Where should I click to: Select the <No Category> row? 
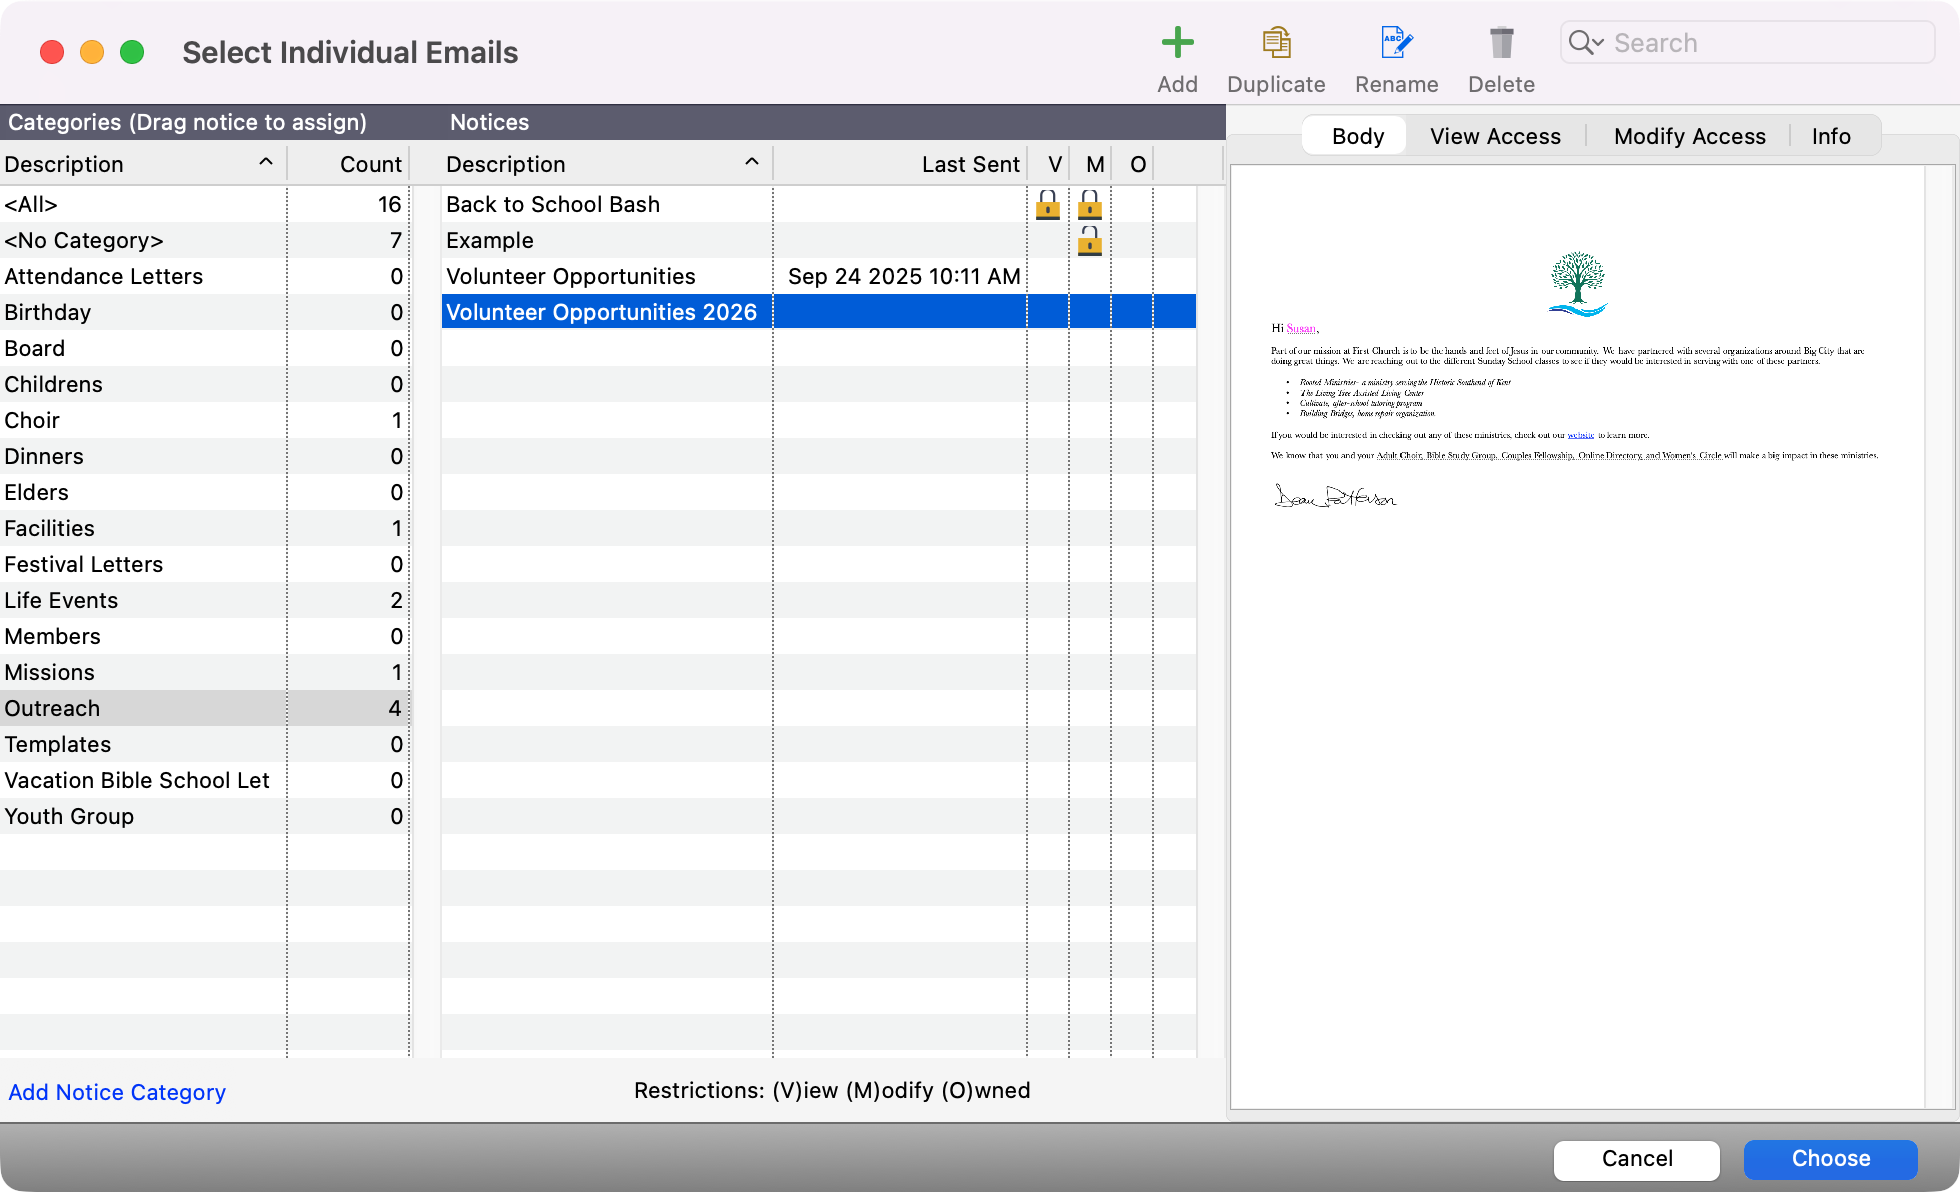(204, 240)
